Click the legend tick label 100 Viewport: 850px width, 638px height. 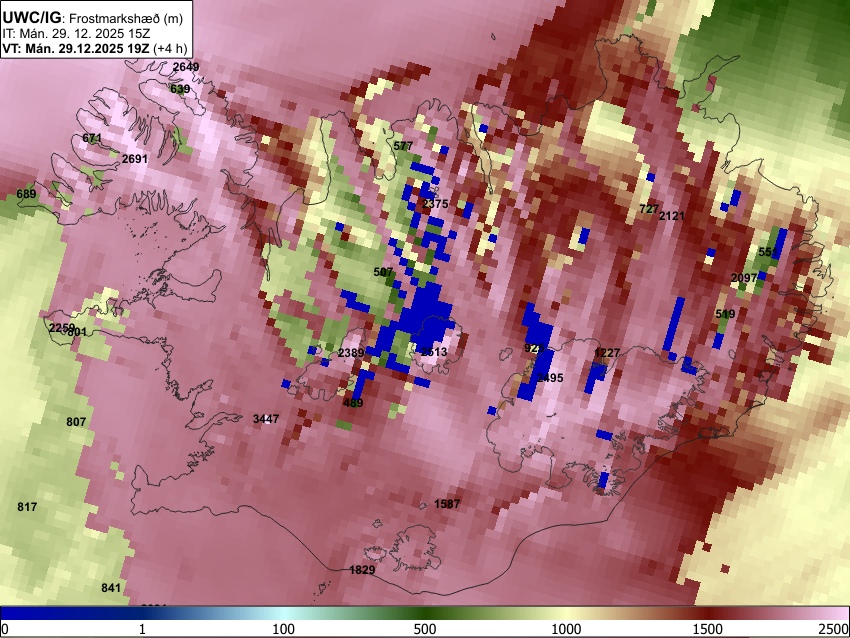coord(284,629)
